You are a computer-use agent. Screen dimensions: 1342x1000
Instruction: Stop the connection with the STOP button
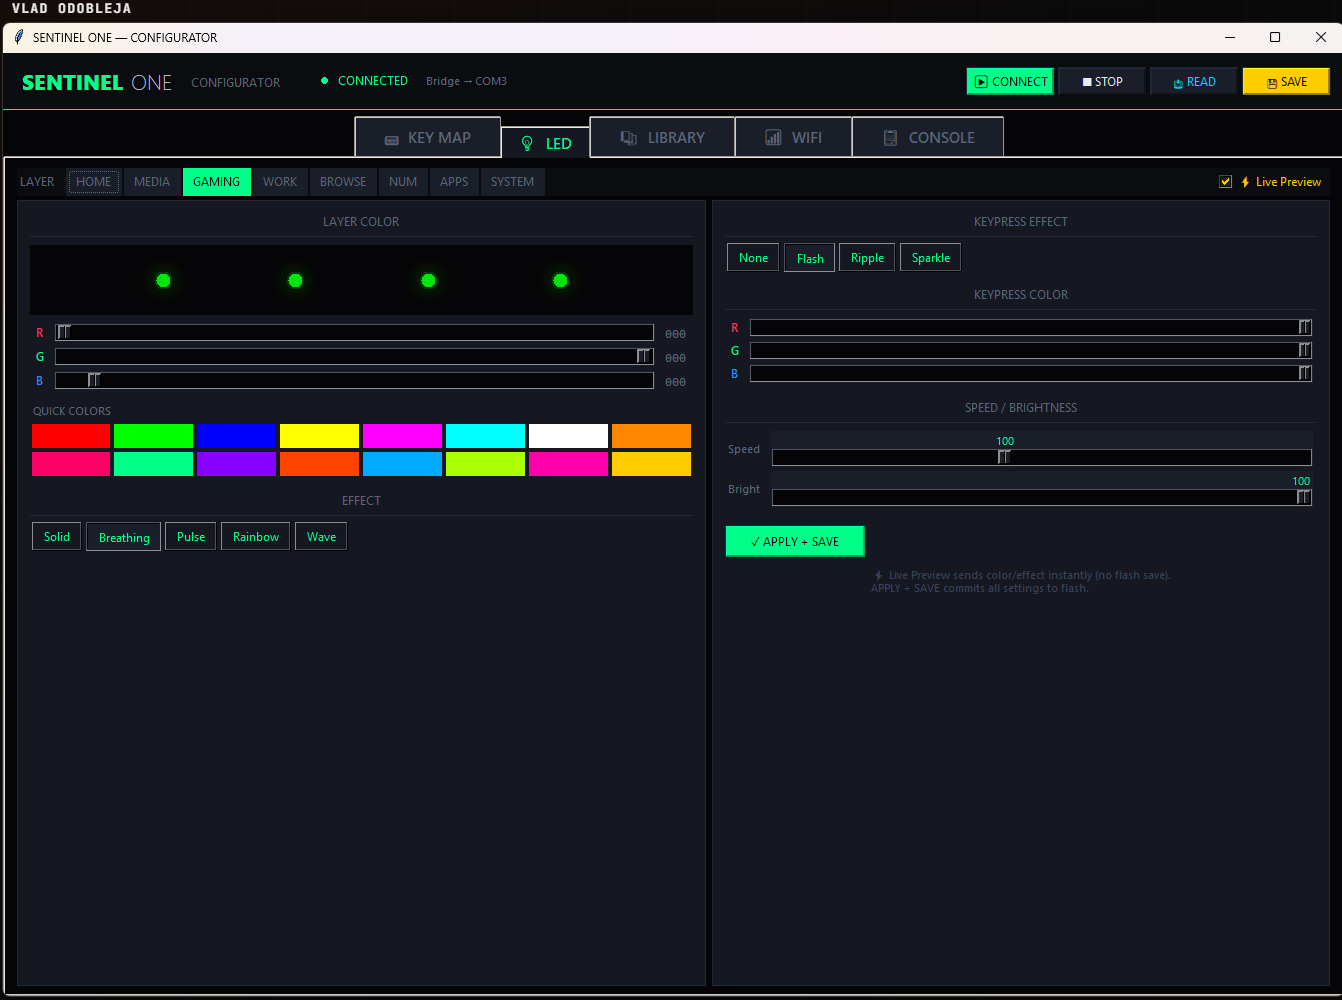pos(1102,82)
